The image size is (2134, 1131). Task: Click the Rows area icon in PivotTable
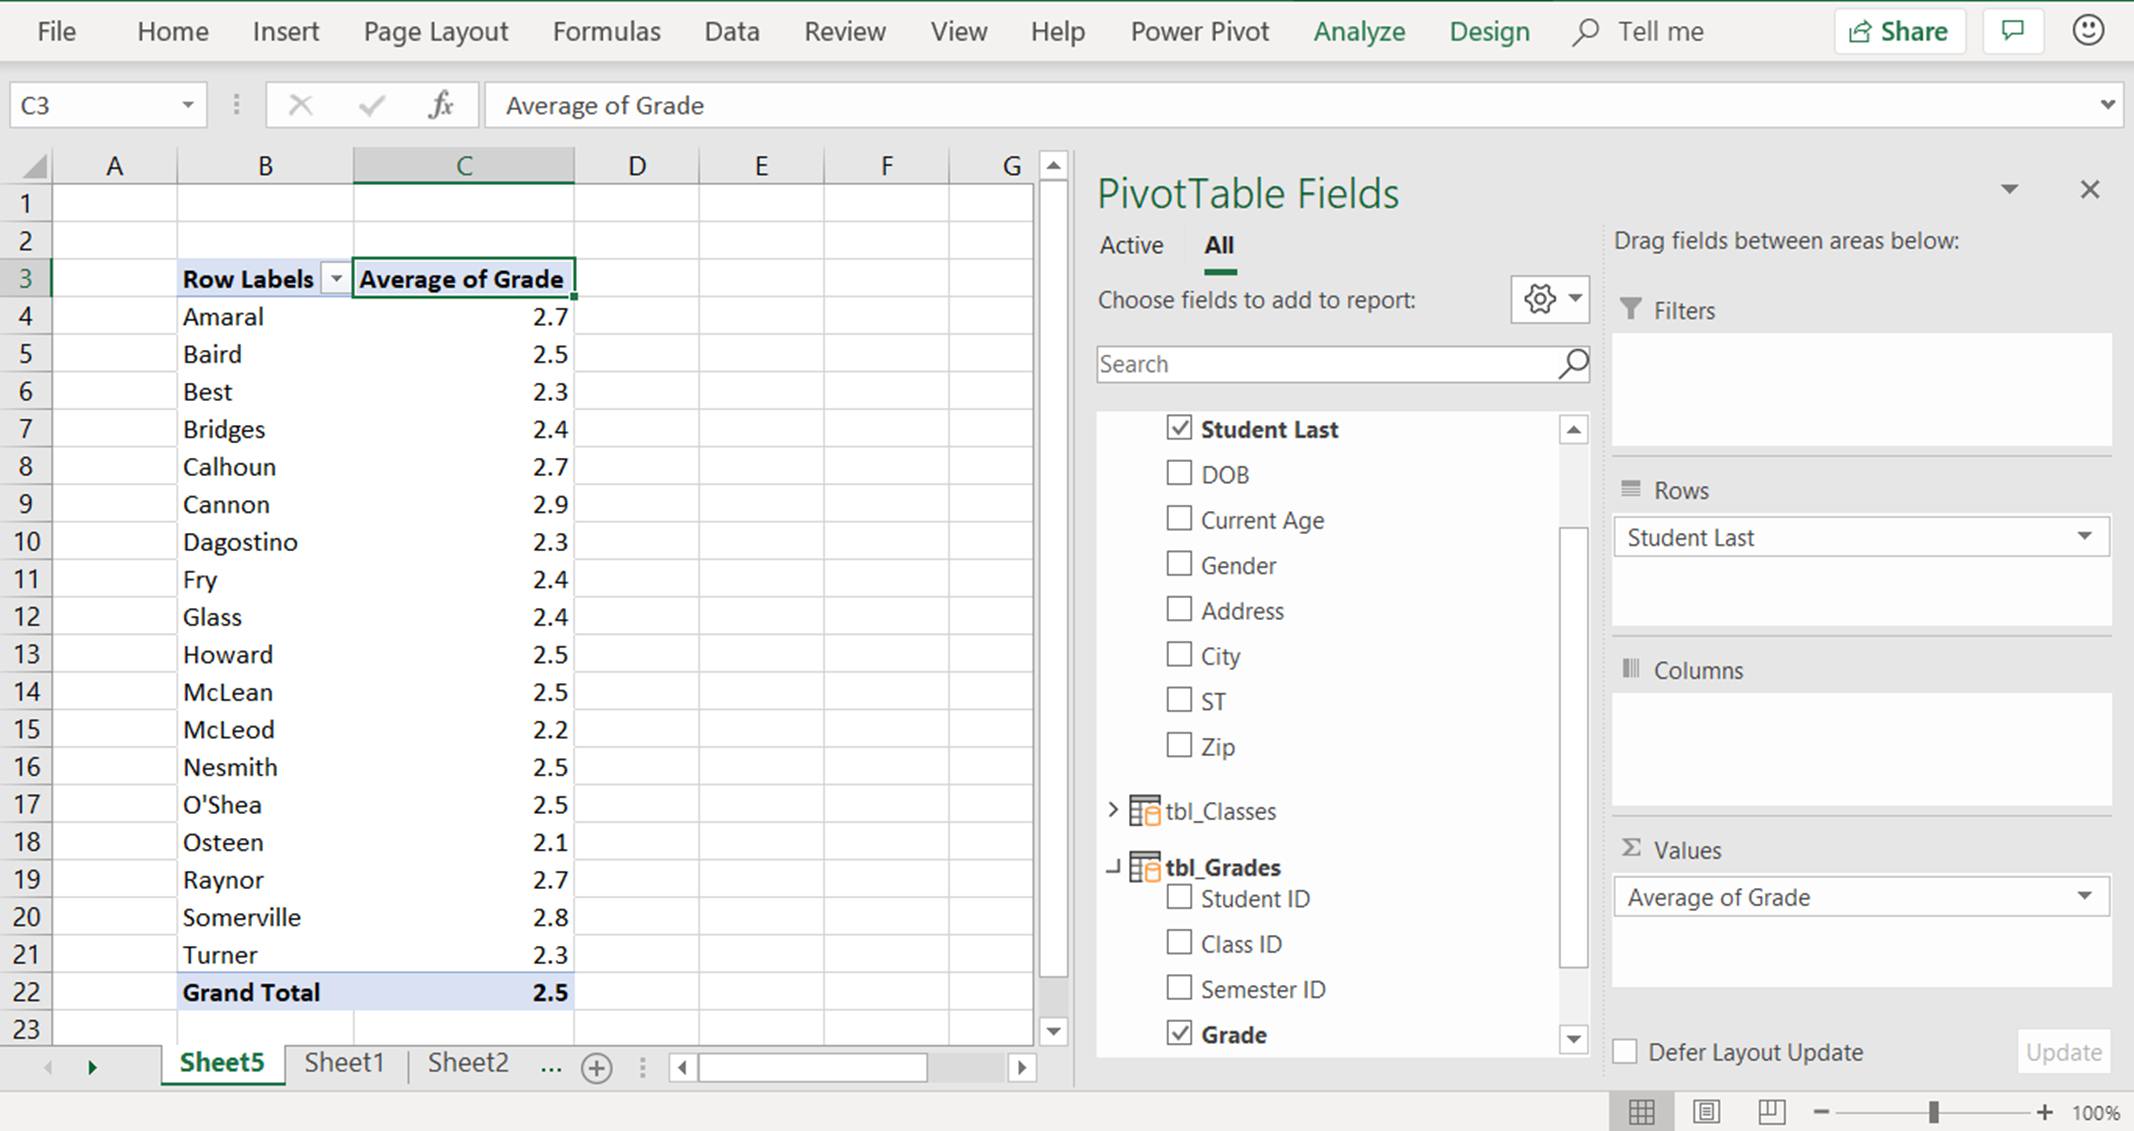tap(1629, 490)
